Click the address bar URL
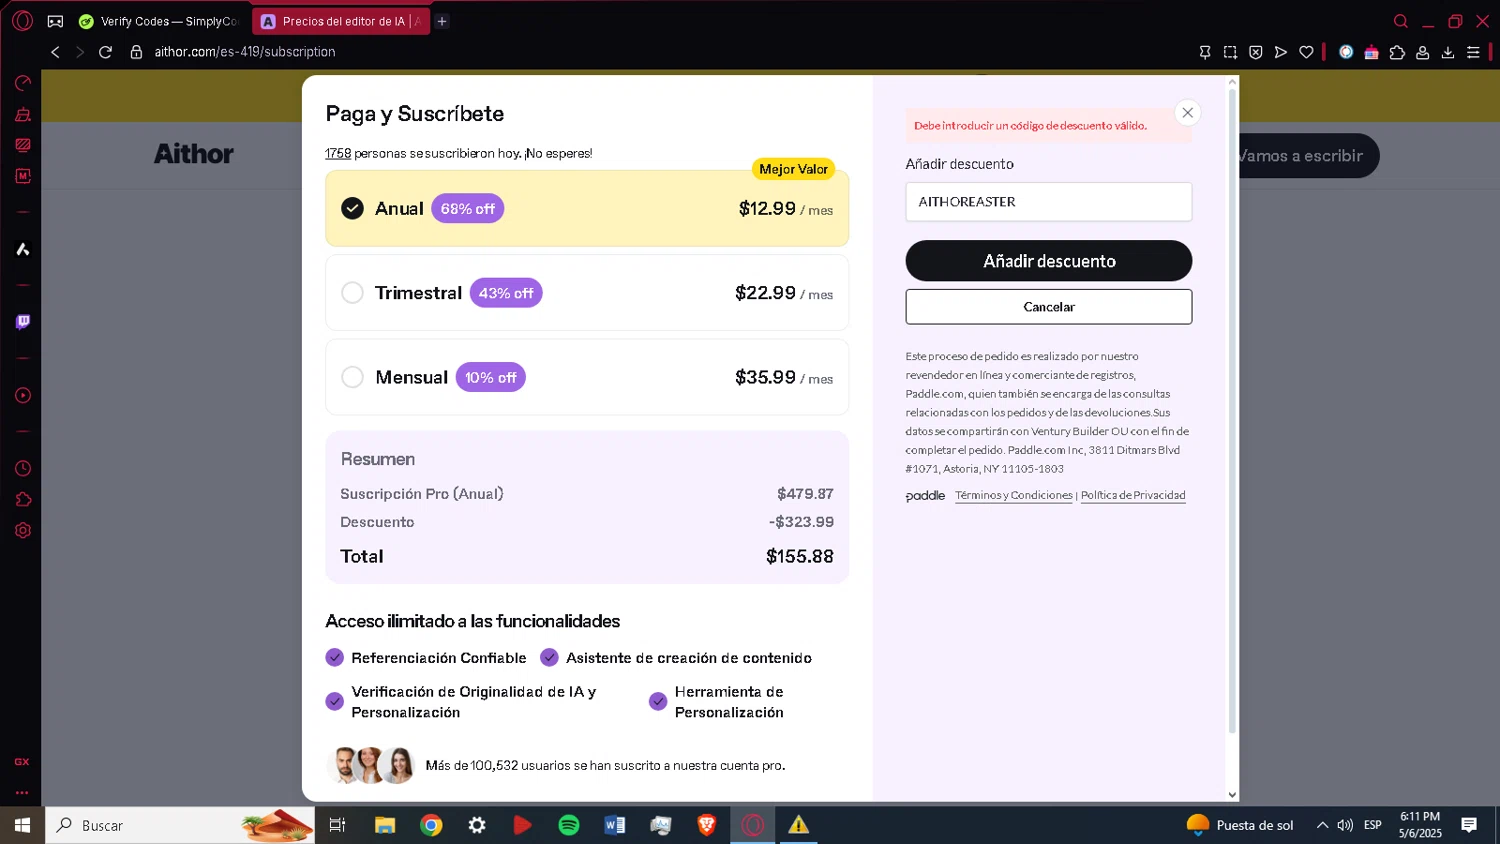This screenshot has width=1500, height=844. pos(245,52)
